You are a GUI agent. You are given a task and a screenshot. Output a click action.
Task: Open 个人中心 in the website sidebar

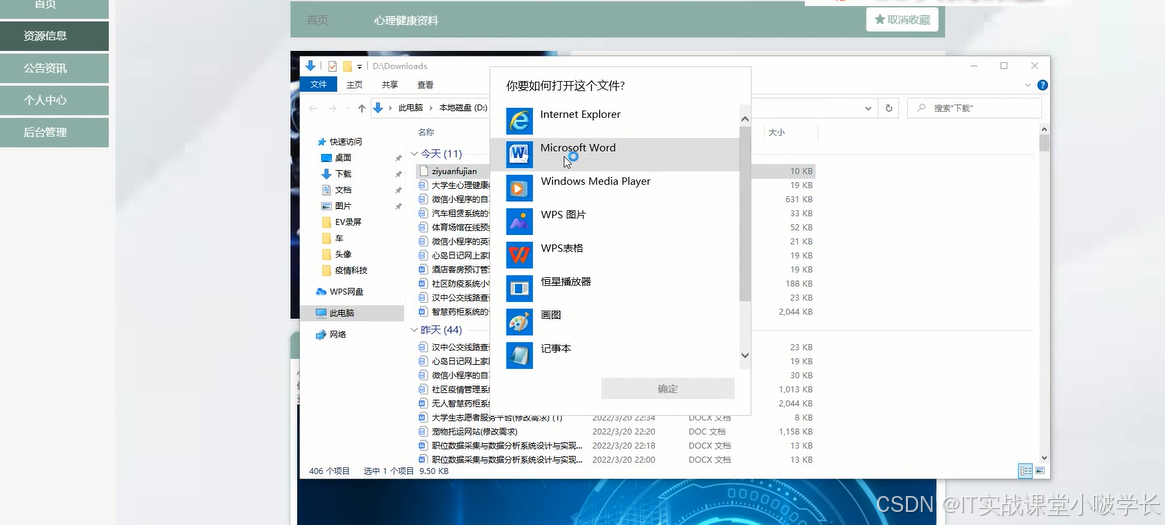pyautogui.click(x=54, y=100)
